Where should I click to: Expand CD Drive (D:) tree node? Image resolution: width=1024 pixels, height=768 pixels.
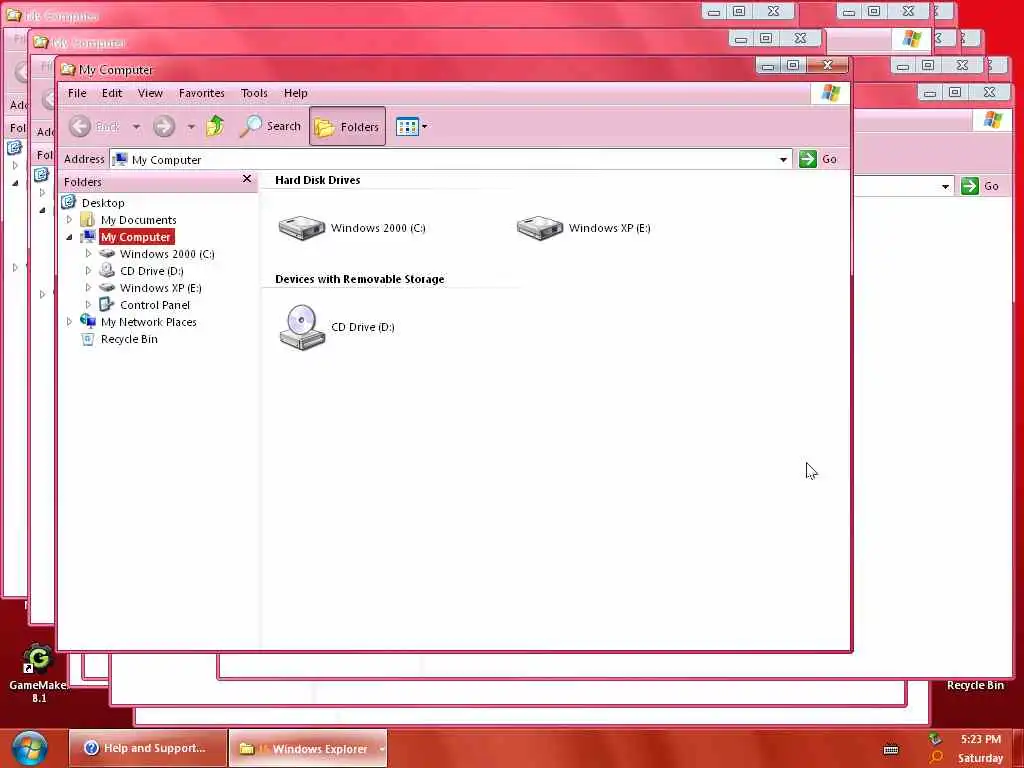88,270
